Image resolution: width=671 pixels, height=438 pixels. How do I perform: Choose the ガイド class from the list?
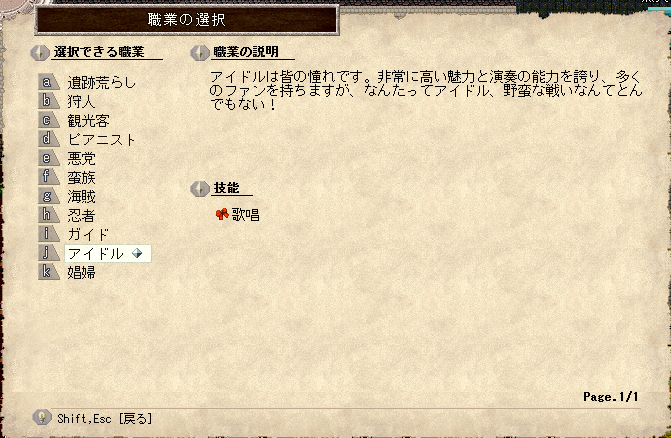point(88,234)
